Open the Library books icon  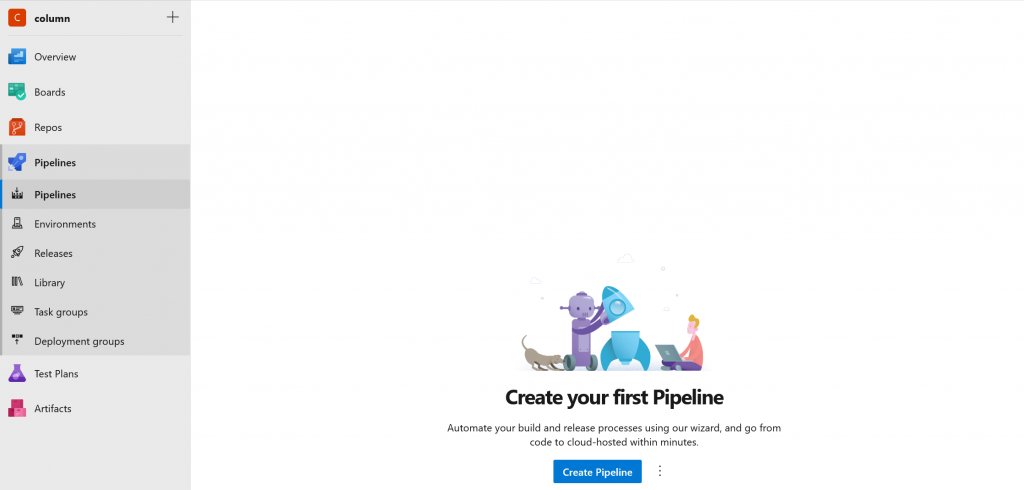[18, 282]
